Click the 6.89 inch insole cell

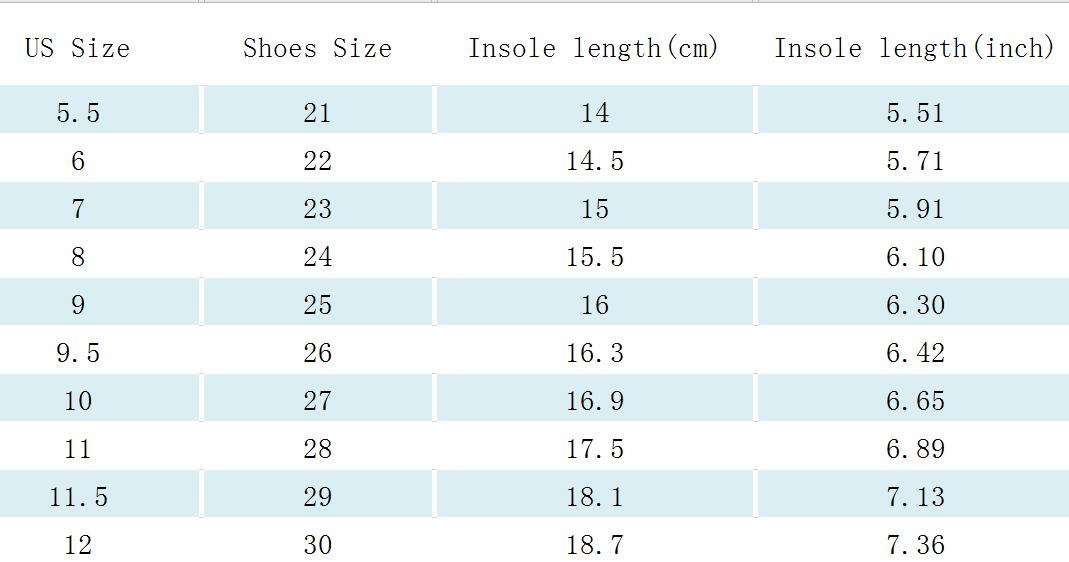(915, 449)
